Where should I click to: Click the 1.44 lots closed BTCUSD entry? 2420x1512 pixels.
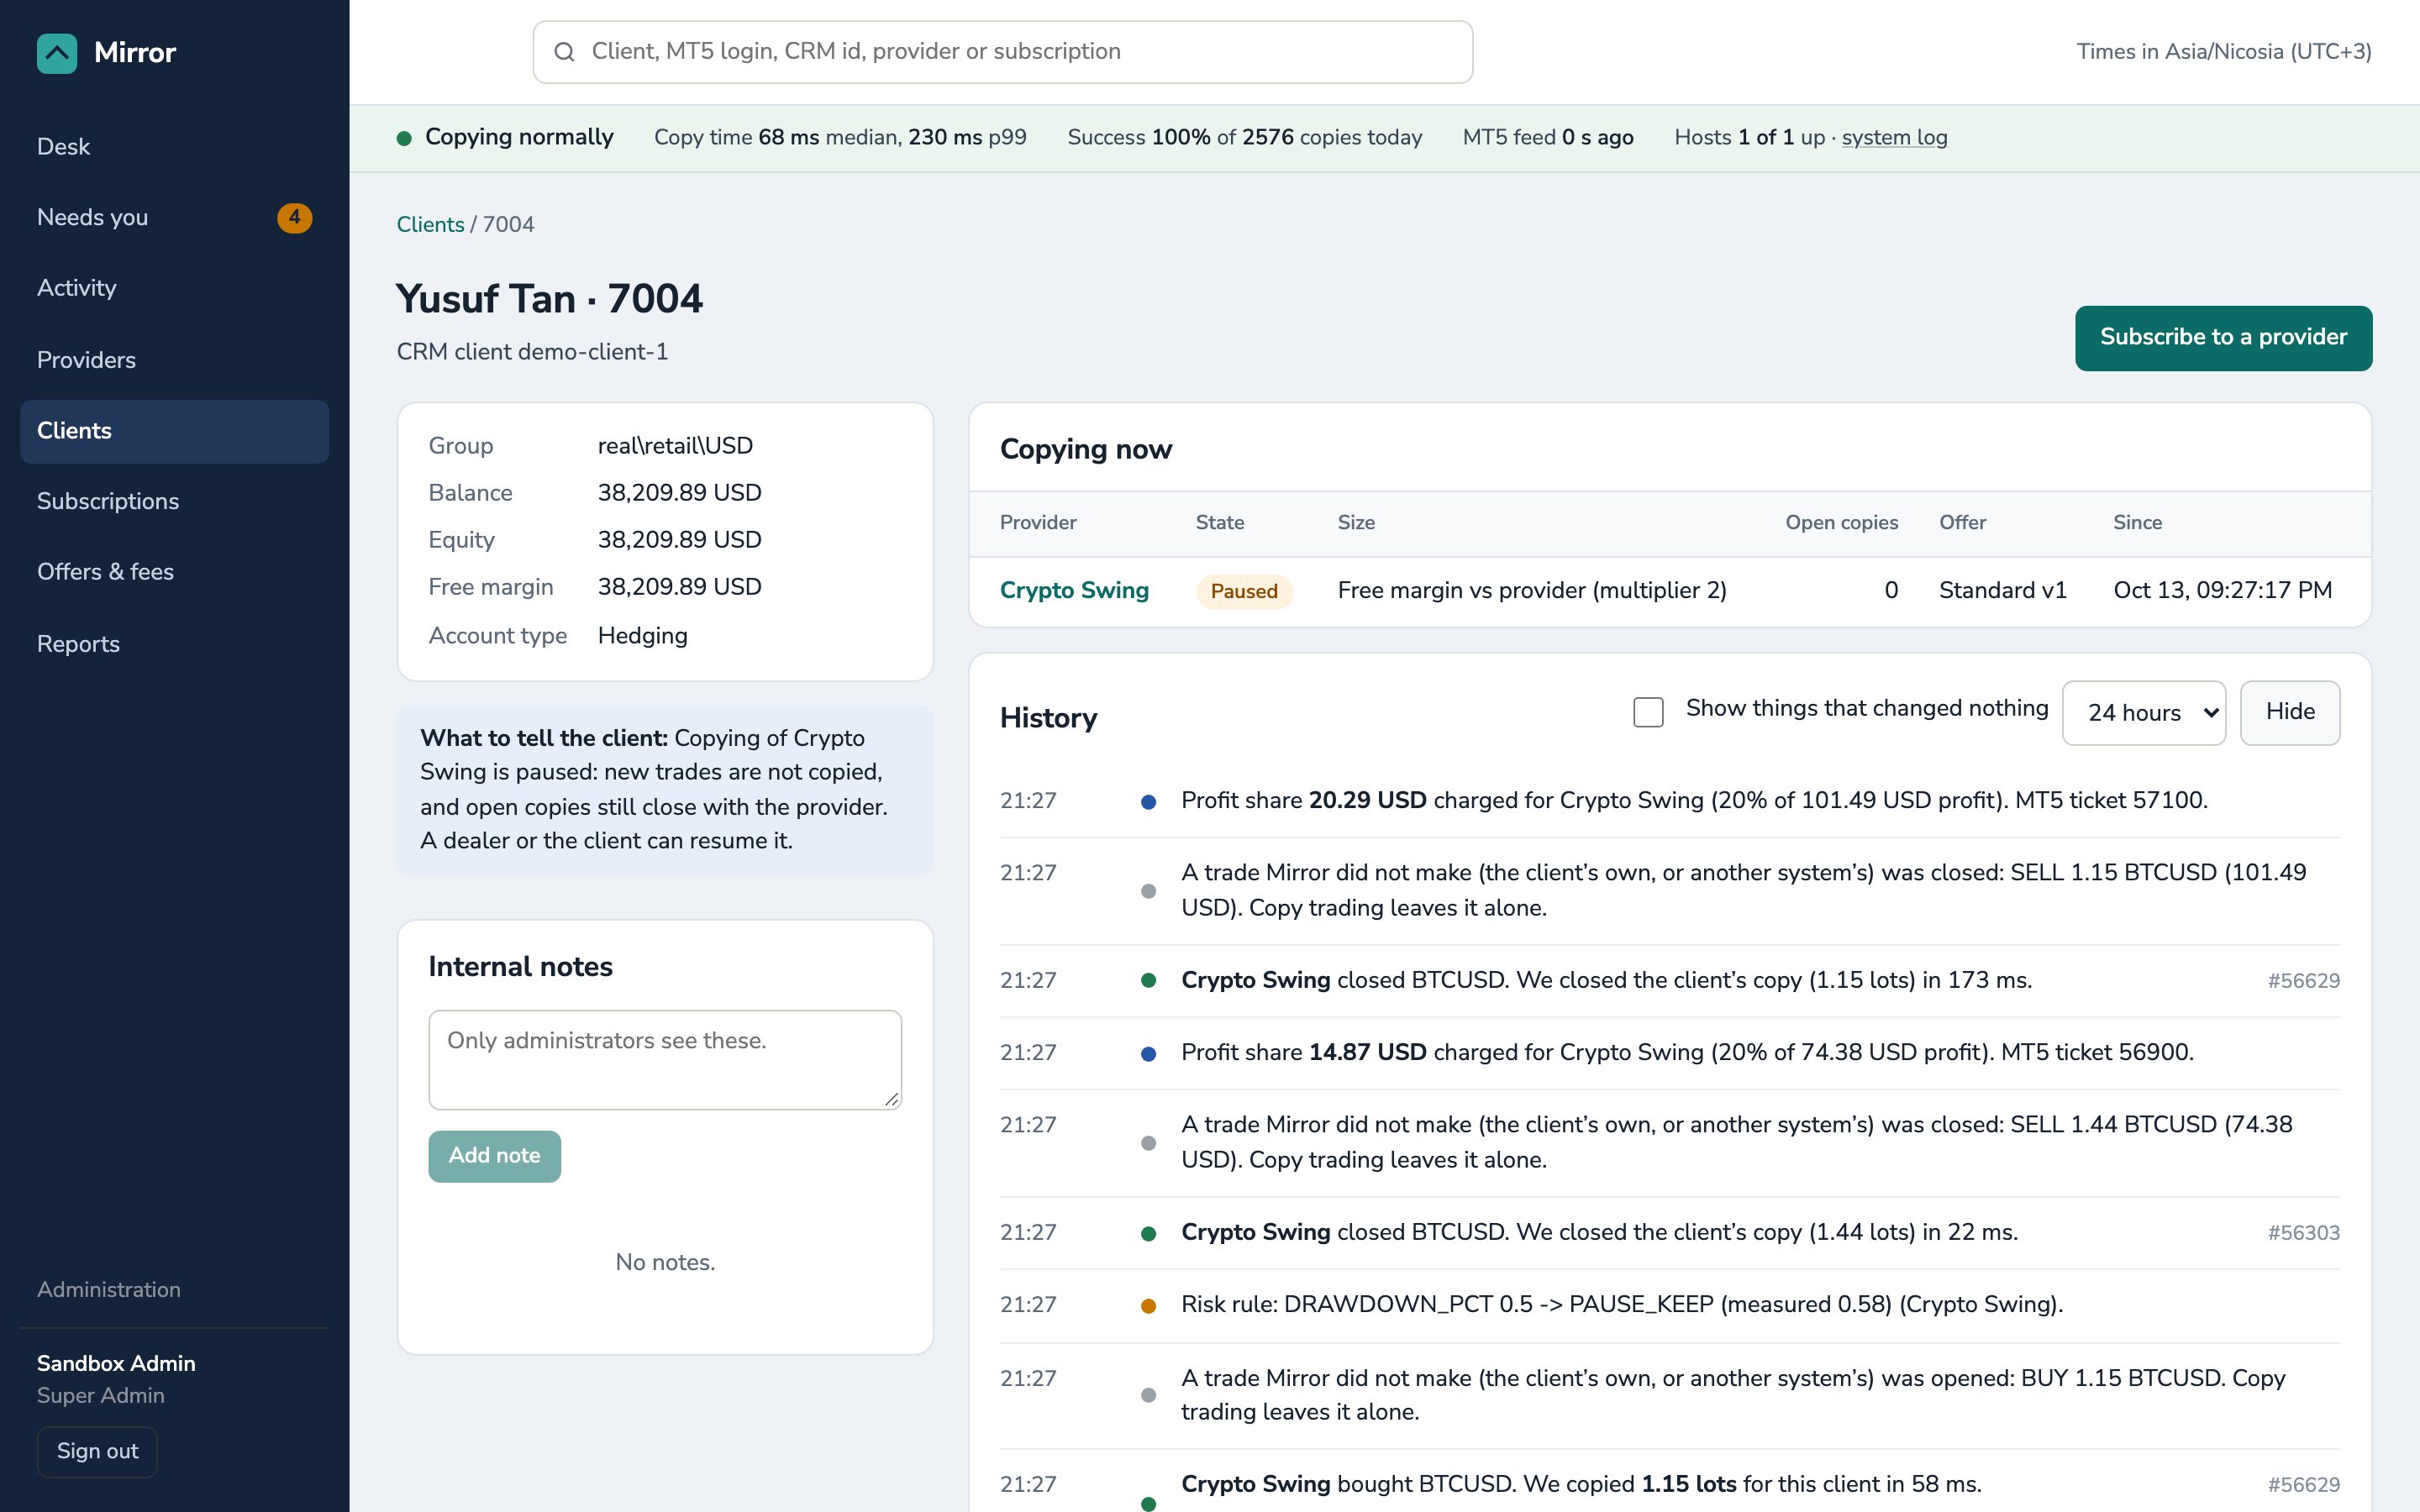[1670, 1233]
